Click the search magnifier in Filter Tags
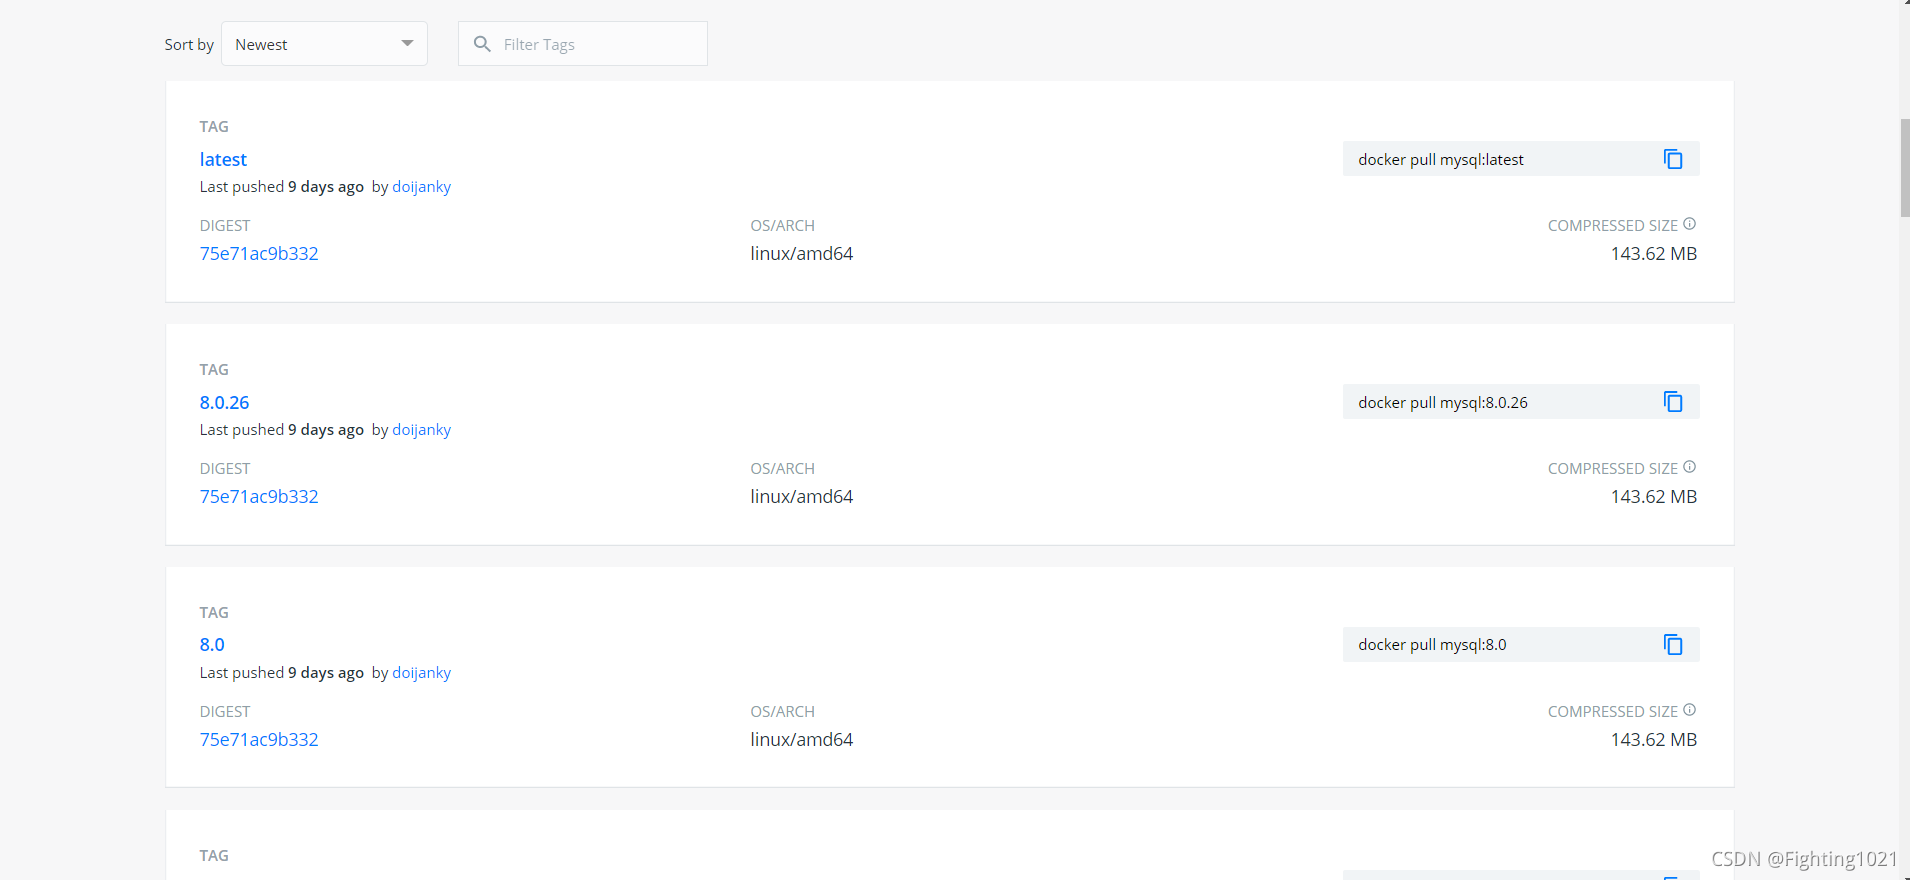The image size is (1910, 880). [x=482, y=44]
